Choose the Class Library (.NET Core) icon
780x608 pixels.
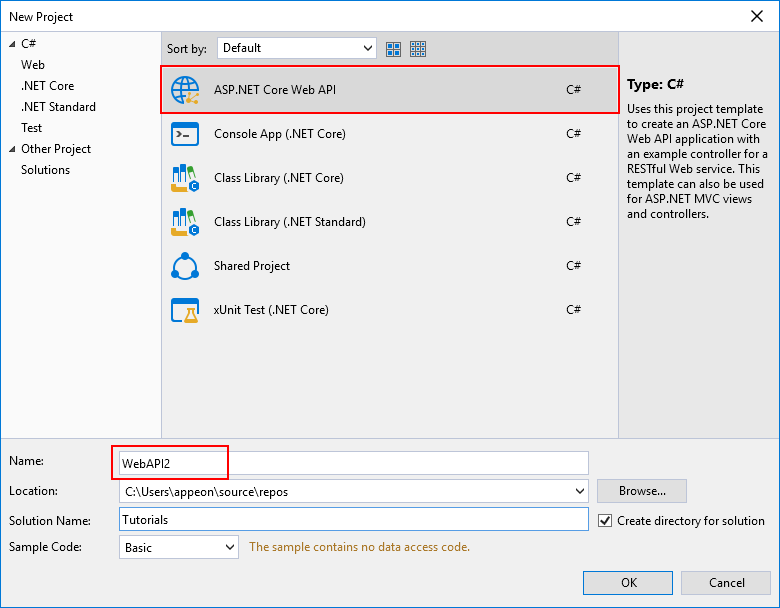point(186,178)
